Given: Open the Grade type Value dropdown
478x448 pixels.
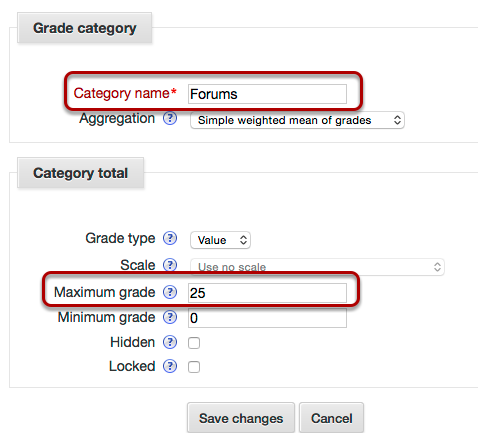Looking at the screenshot, I should (x=220, y=240).
